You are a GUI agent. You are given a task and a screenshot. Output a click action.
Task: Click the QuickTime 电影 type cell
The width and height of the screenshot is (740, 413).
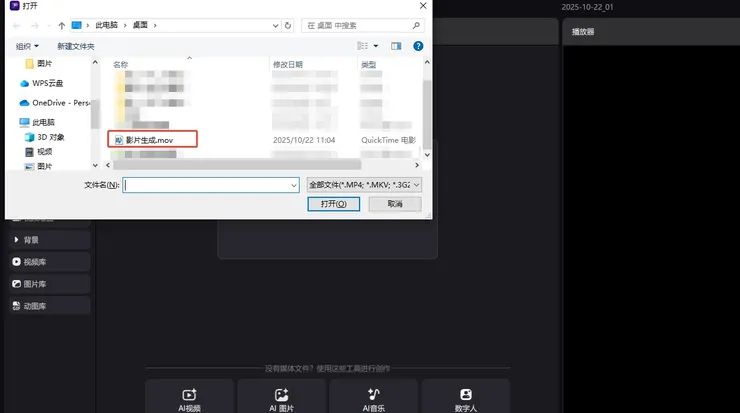(388, 140)
